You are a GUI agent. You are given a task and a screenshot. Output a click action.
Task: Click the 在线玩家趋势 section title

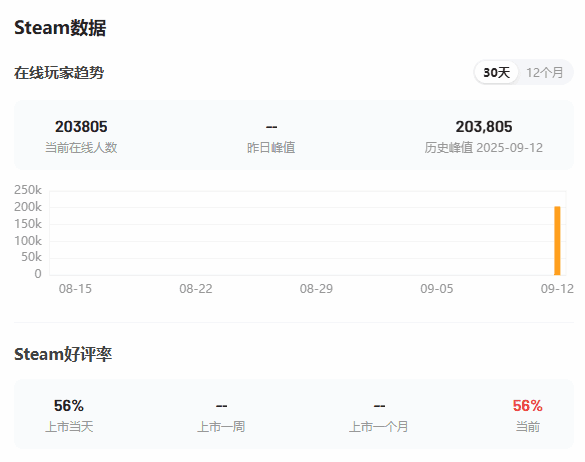pyautogui.click(x=59, y=72)
